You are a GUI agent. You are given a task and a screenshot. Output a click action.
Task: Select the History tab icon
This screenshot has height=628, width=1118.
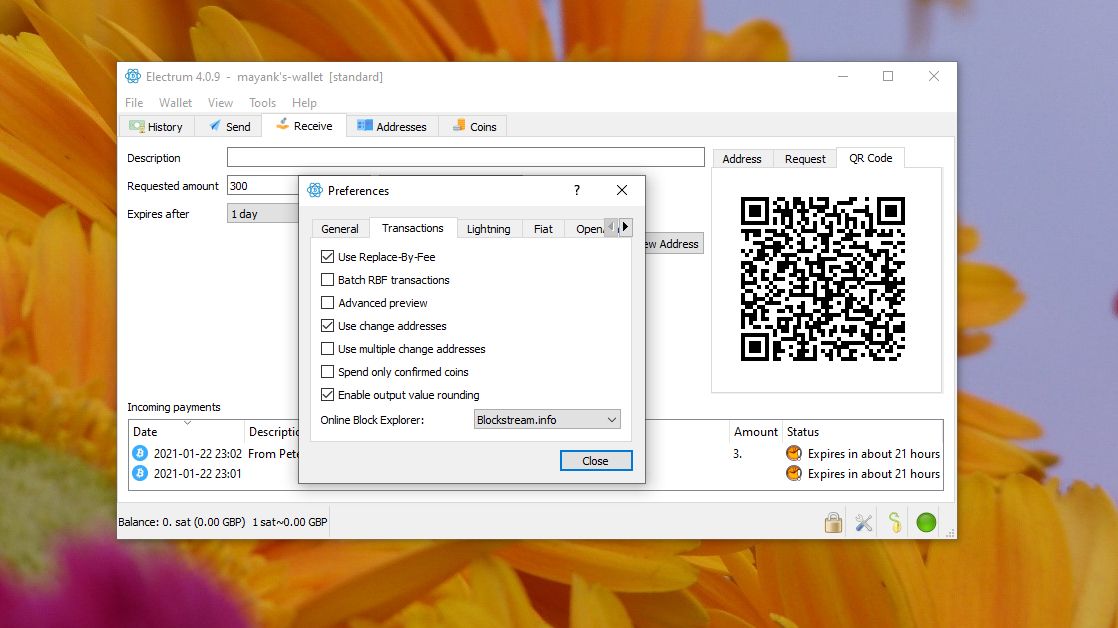[137, 126]
